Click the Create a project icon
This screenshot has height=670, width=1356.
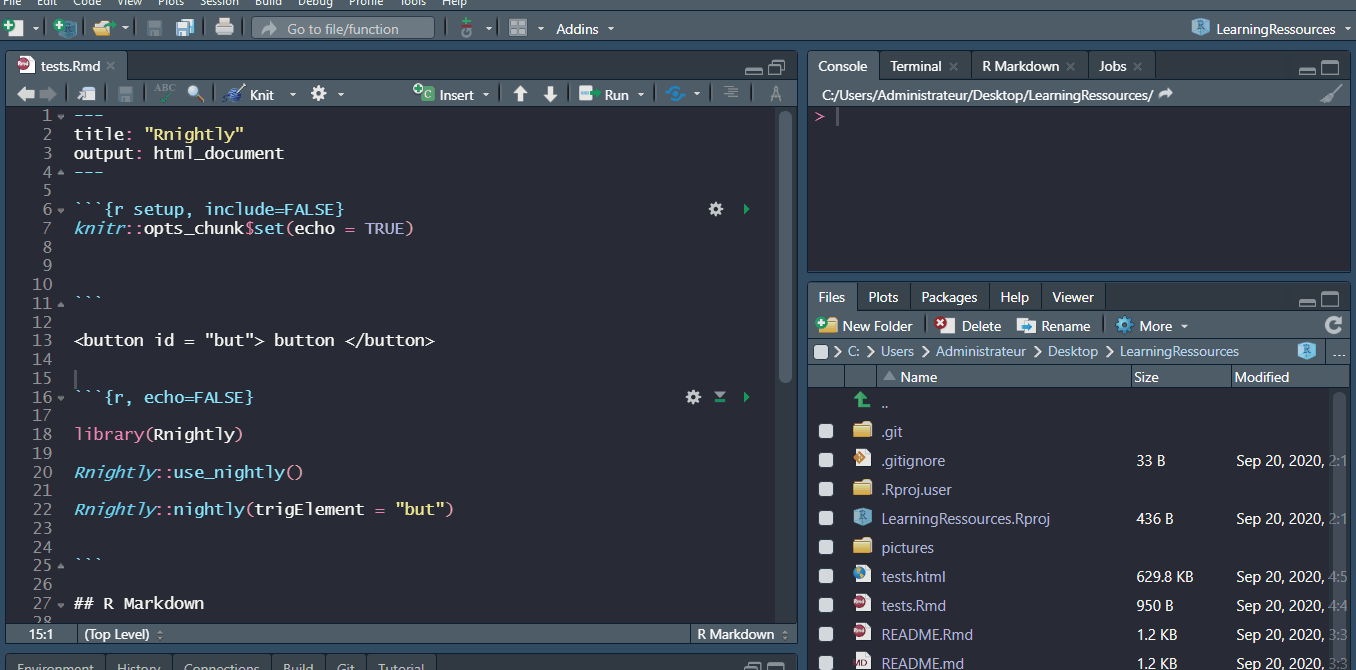pos(64,28)
